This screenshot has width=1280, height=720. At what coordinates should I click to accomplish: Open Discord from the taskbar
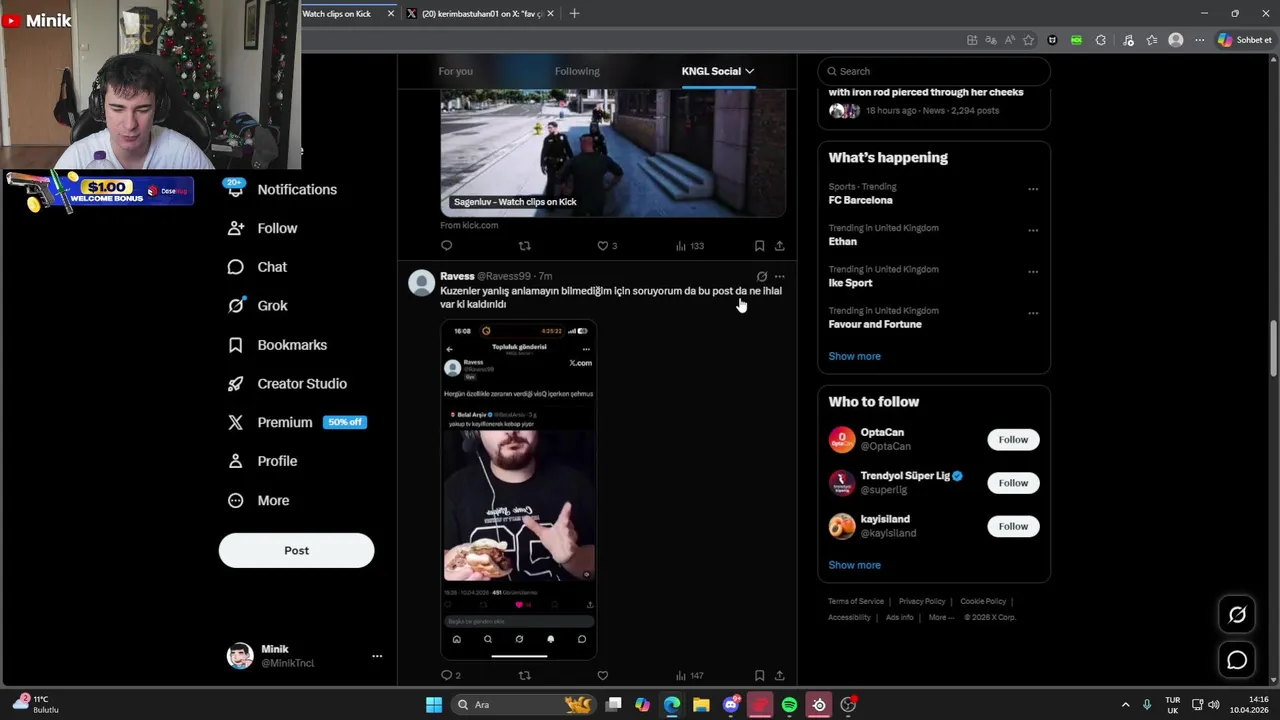(731, 705)
